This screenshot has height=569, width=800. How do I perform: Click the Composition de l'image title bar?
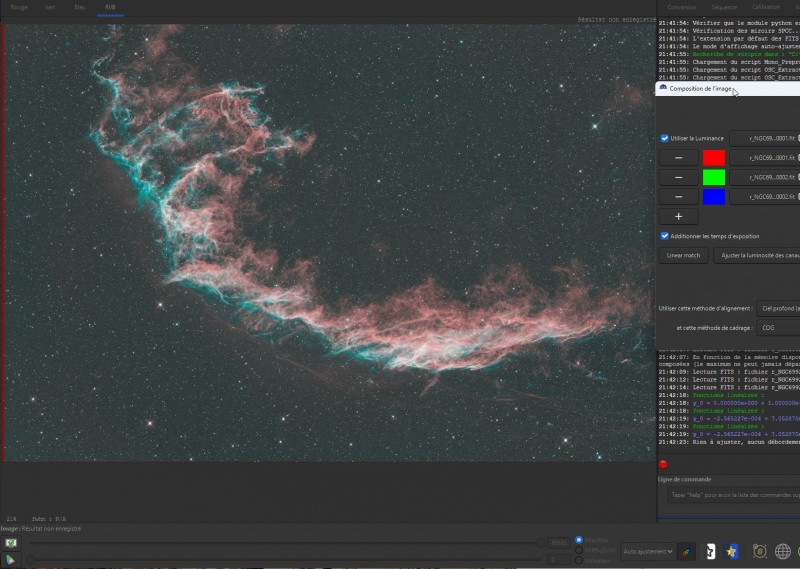[728, 88]
